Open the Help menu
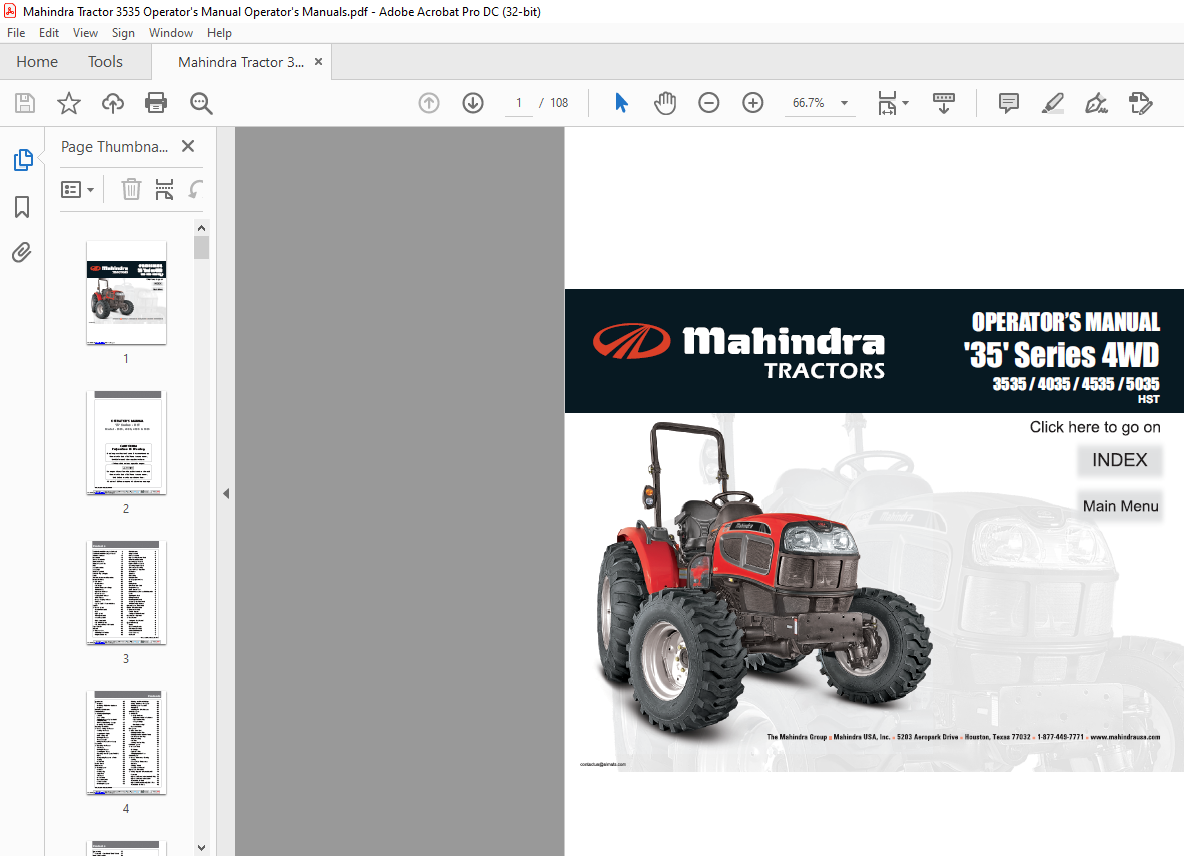1184x856 pixels. pos(219,32)
